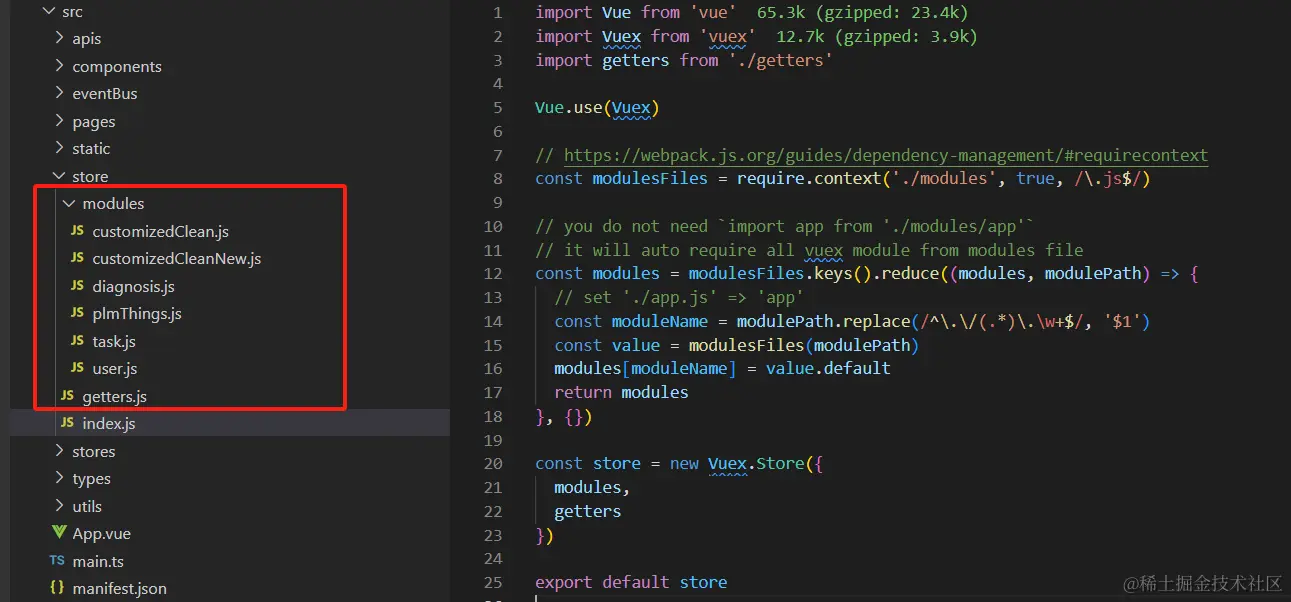Screen dimensions: 1291x602
Task: Click JS icon beside task.js
Action: click(77, 341)
